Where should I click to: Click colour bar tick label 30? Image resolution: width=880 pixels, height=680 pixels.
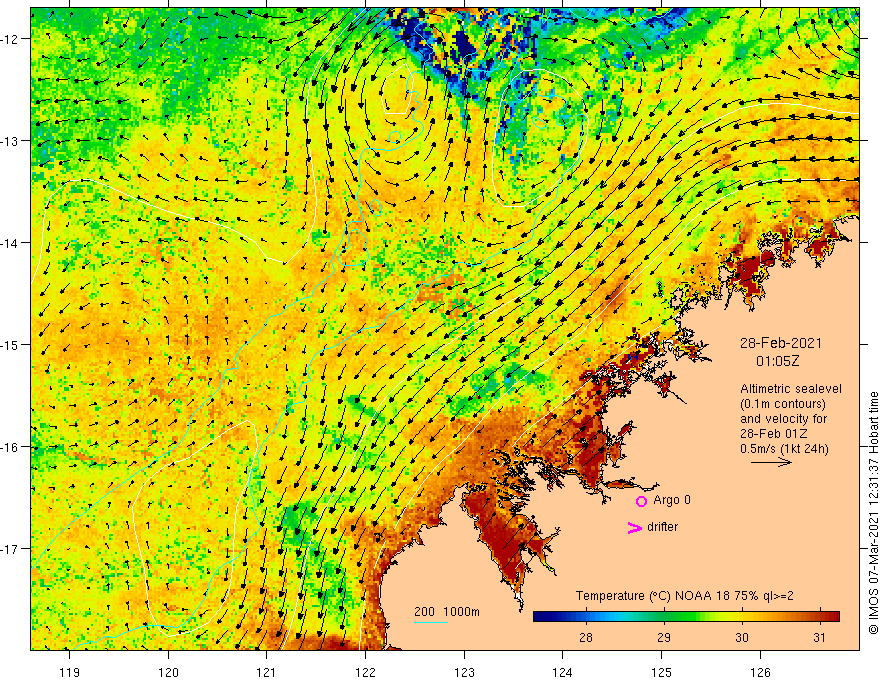coord(742,637)
